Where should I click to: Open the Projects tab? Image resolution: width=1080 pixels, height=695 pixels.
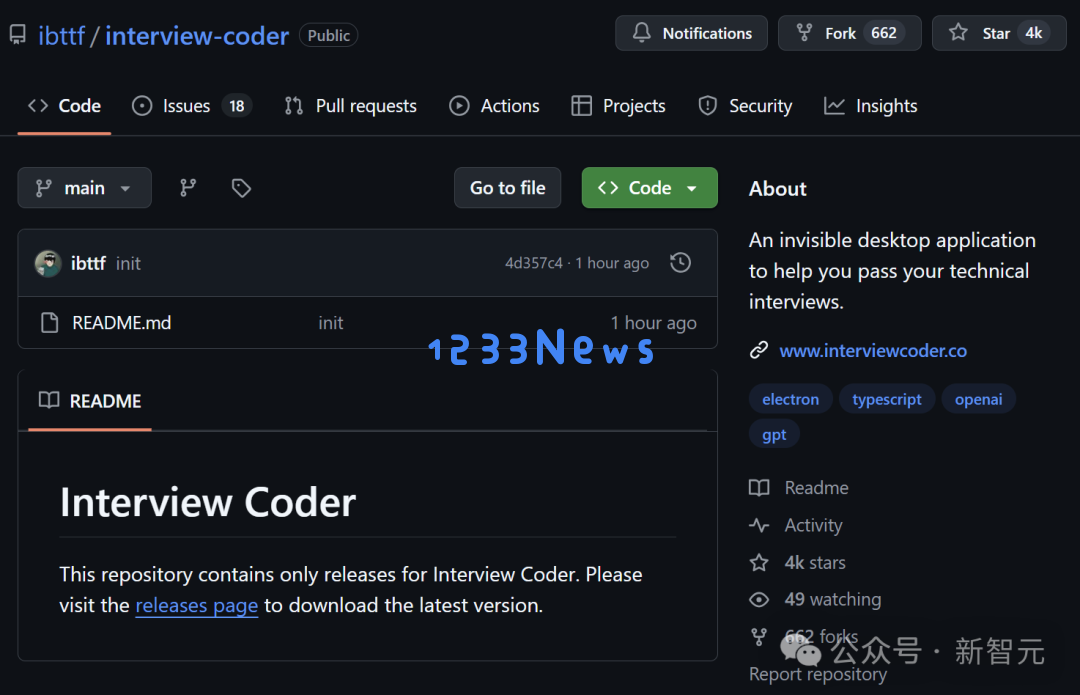point(619,106)
